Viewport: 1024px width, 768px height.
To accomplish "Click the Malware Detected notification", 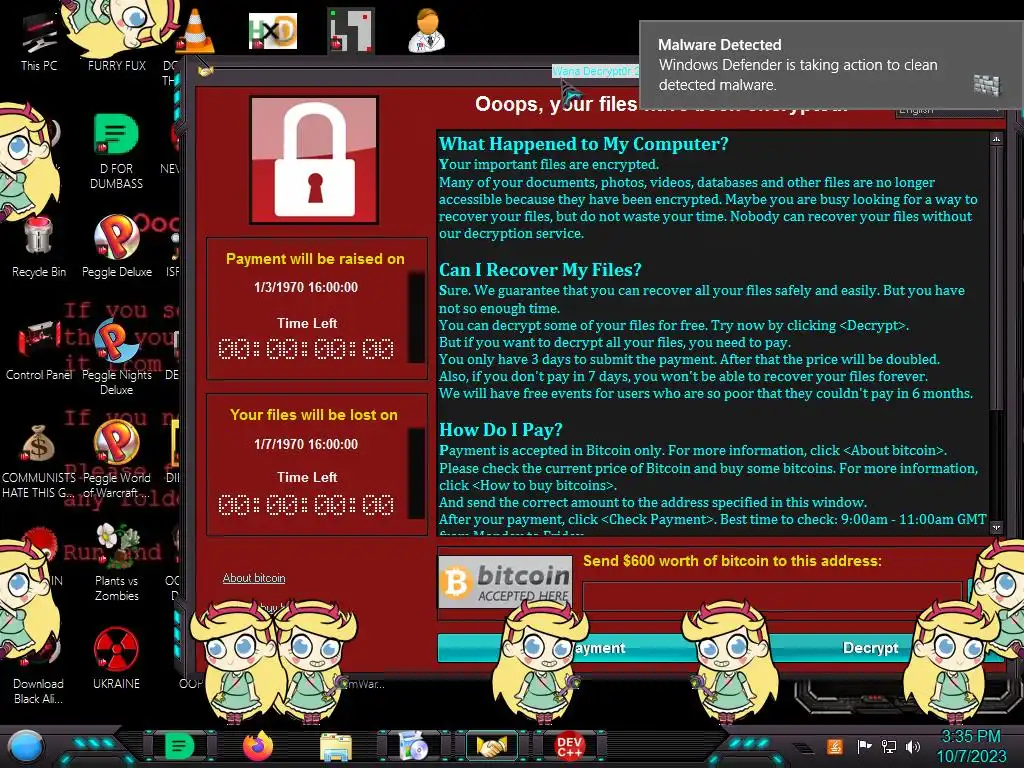I will click(831, 65).
